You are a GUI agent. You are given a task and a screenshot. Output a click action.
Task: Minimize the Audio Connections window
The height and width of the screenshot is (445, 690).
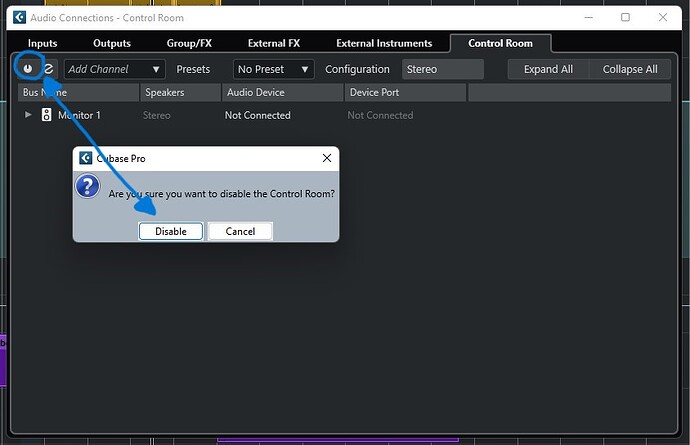(x=588, y=18)
